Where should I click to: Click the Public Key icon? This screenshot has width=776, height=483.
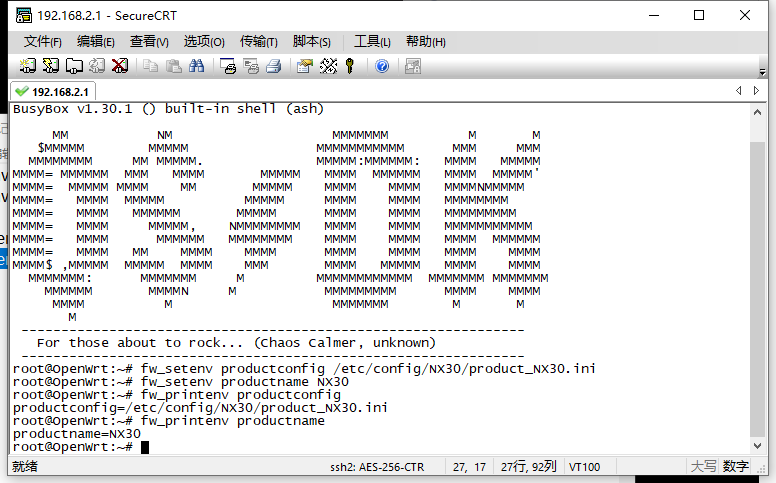[350, 66]
